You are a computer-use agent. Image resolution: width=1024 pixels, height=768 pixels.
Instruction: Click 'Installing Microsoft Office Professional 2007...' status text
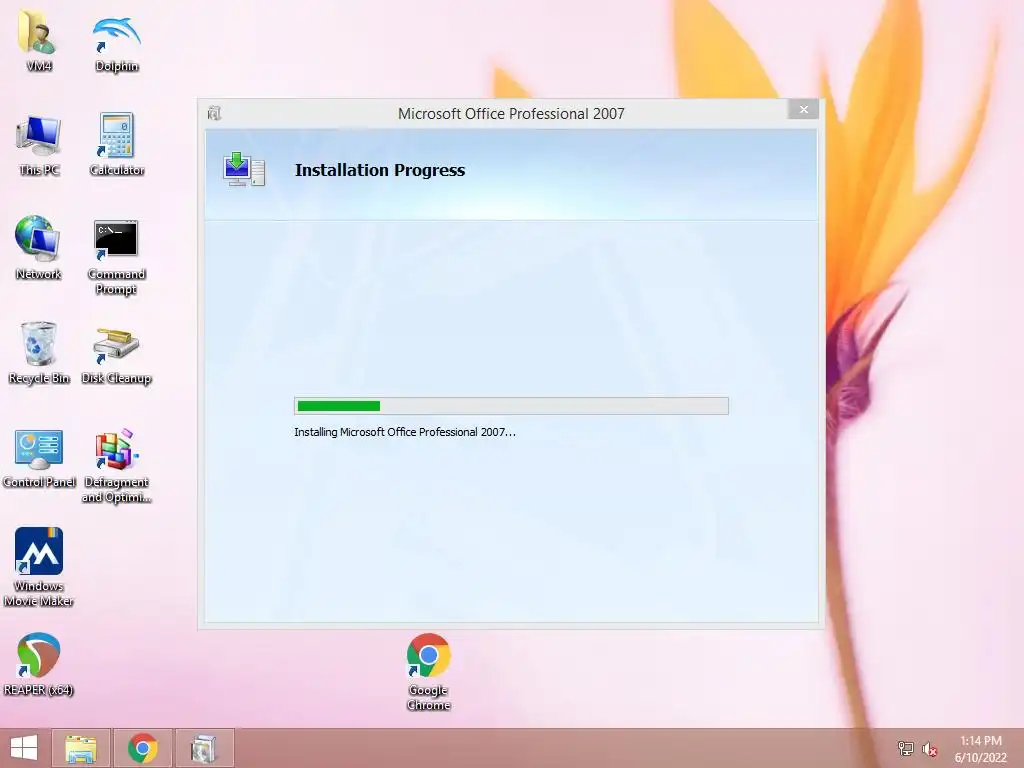[405, 432]
